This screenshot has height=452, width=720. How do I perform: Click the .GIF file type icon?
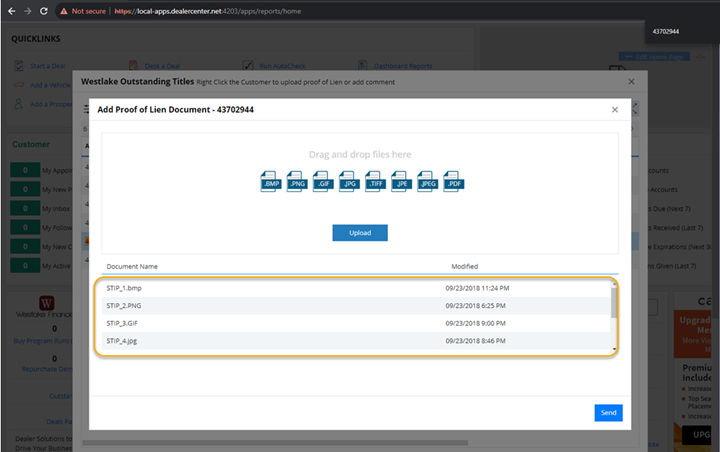(x=323, y=181)
